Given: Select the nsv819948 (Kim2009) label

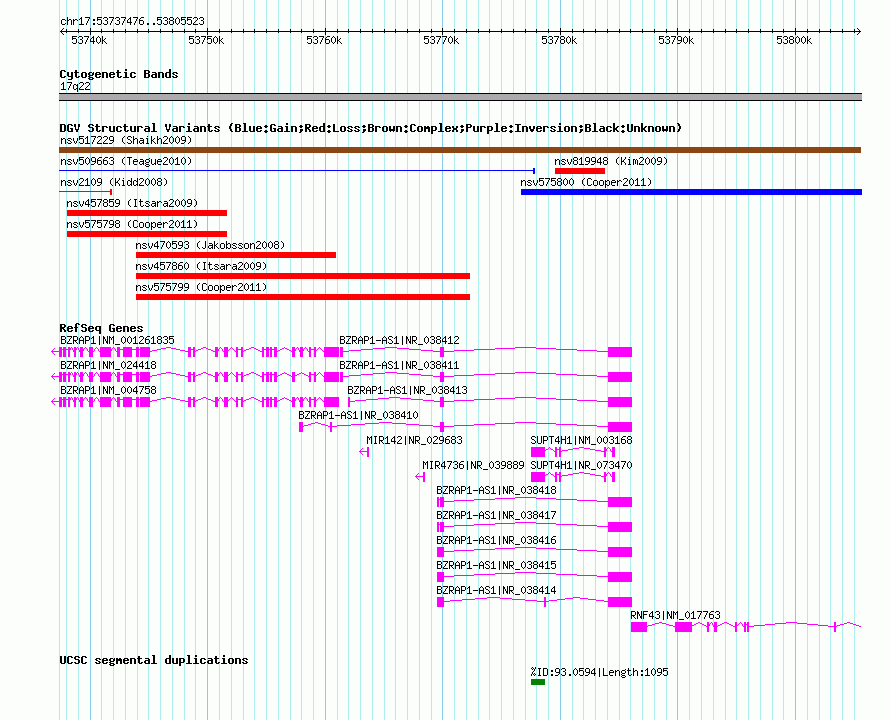Looking at the screenshot, I should 611,161.
